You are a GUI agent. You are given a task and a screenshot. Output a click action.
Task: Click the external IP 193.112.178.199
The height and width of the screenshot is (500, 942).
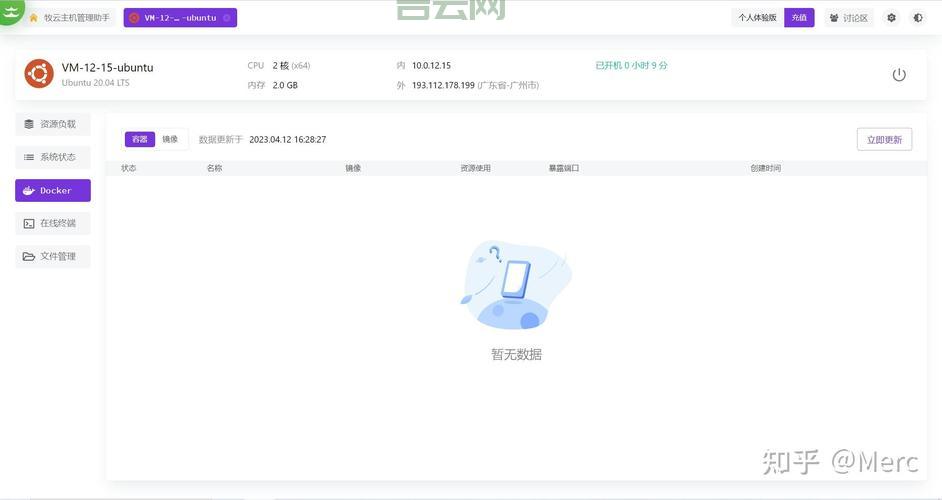click(x=443, y=85)
